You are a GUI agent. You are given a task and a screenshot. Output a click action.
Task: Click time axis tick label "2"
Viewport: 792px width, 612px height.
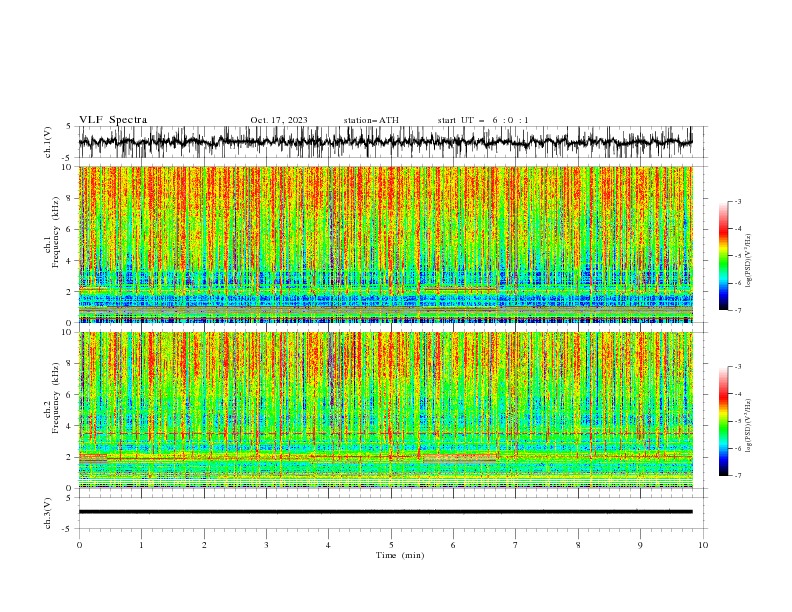[204, 545]
